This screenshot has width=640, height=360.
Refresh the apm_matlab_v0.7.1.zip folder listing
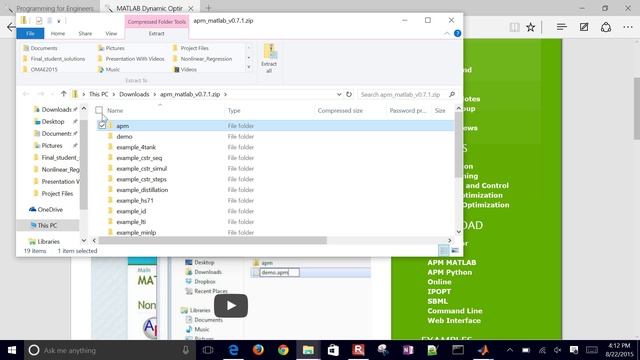click(x=349, y=94)
